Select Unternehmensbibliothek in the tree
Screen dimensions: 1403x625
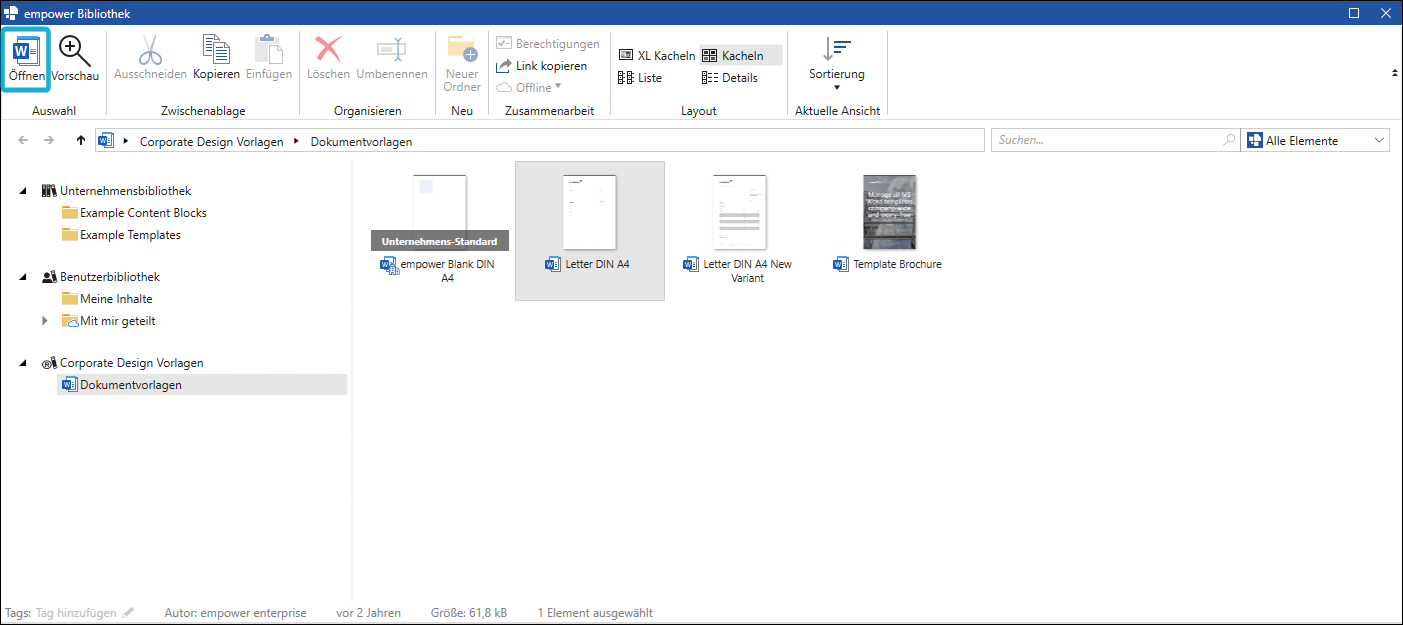pyautogui.click(x=125, y=191)
